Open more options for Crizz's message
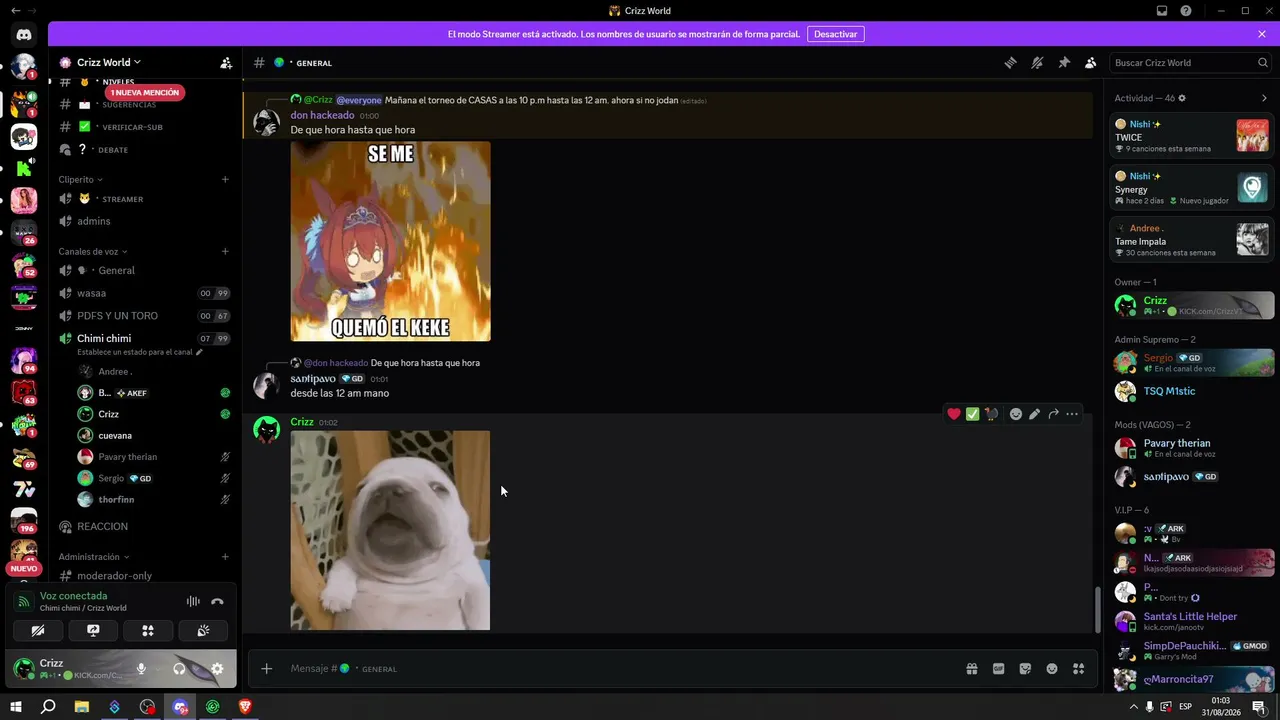Image resolution: width=1280 pixels, height=720 pixels. [1072, 414]
